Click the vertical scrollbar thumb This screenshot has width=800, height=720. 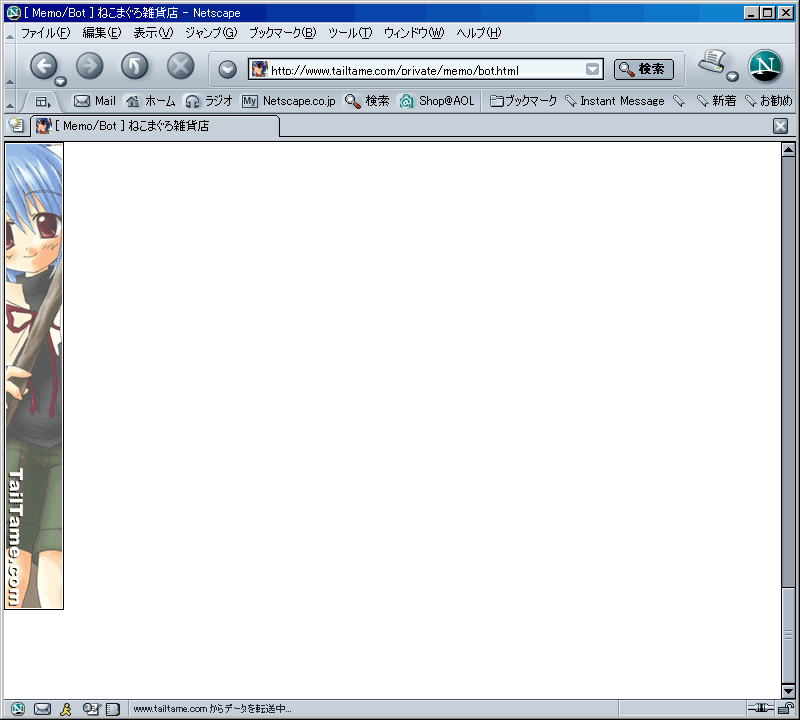click(788, 635)
